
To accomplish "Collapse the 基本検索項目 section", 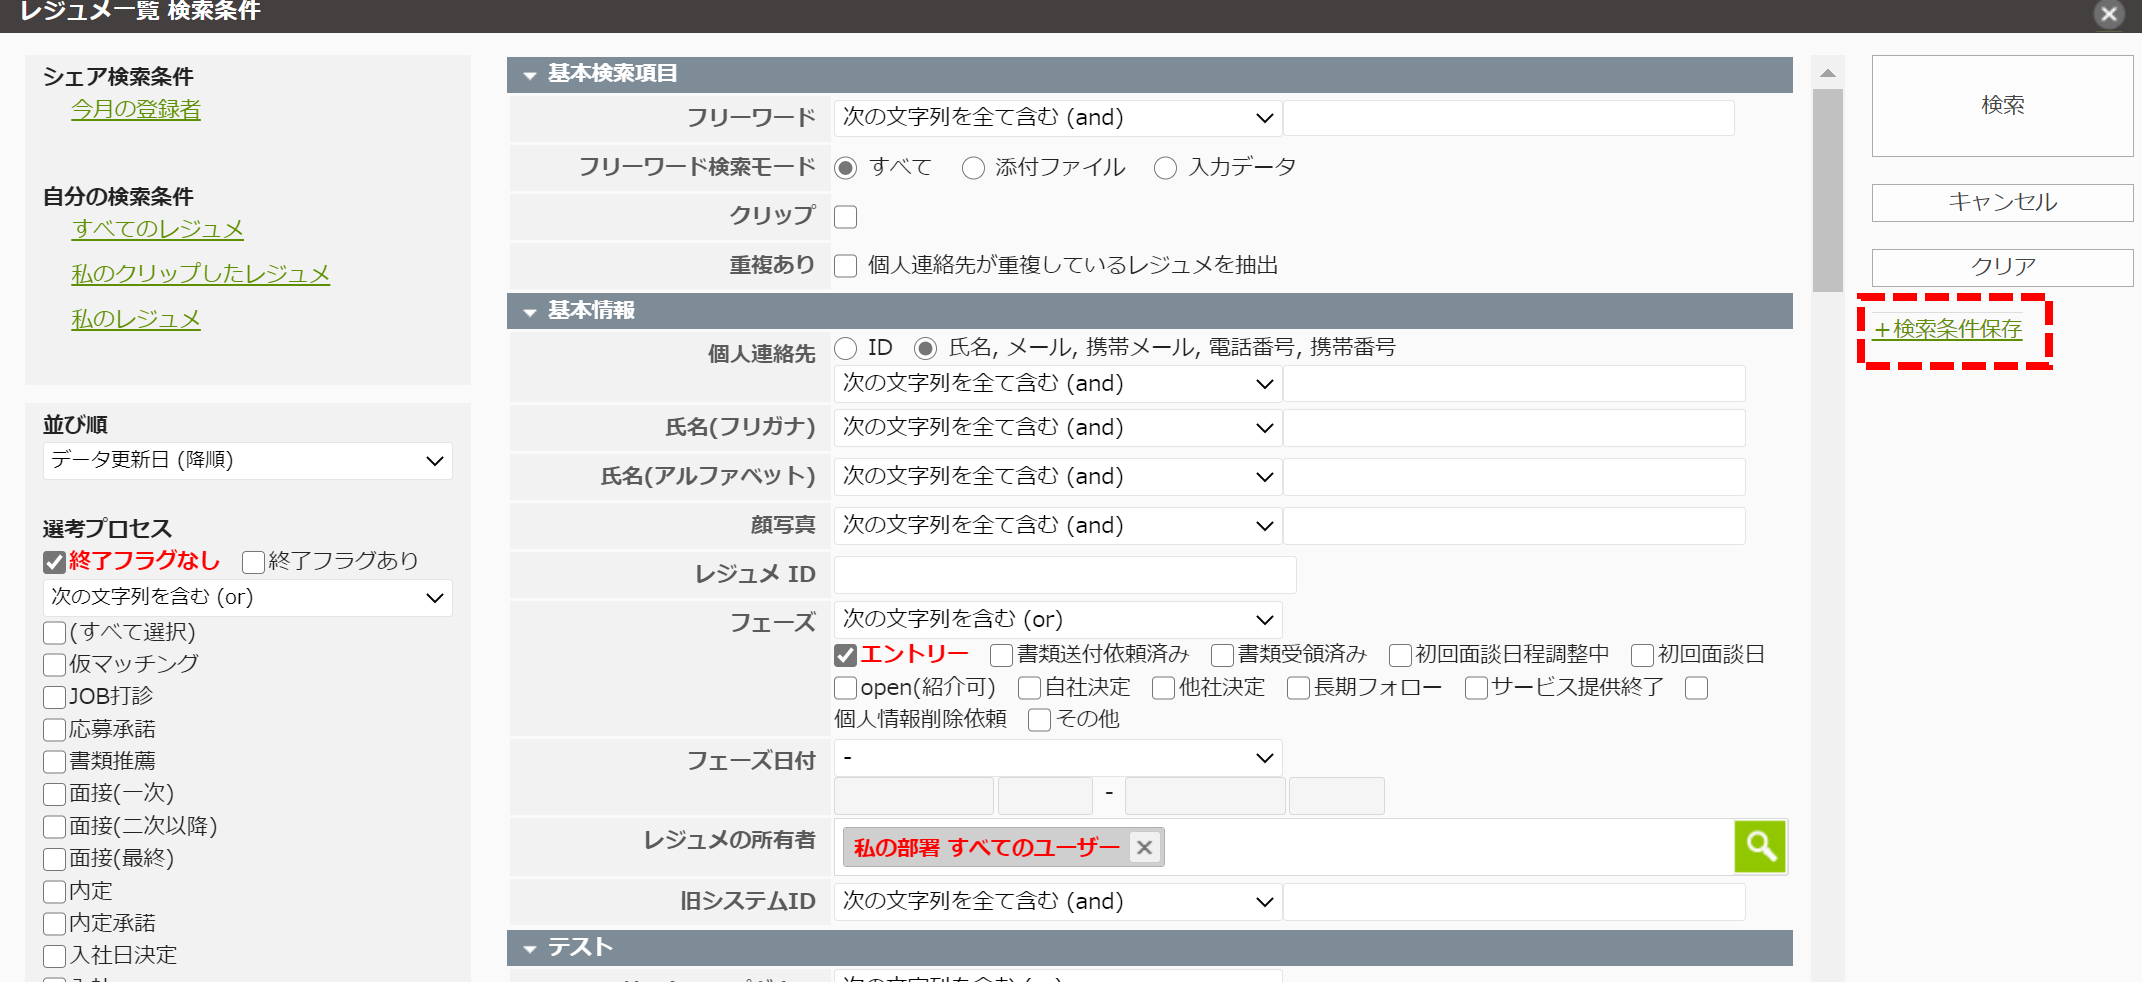I will (x=530, y=74).
